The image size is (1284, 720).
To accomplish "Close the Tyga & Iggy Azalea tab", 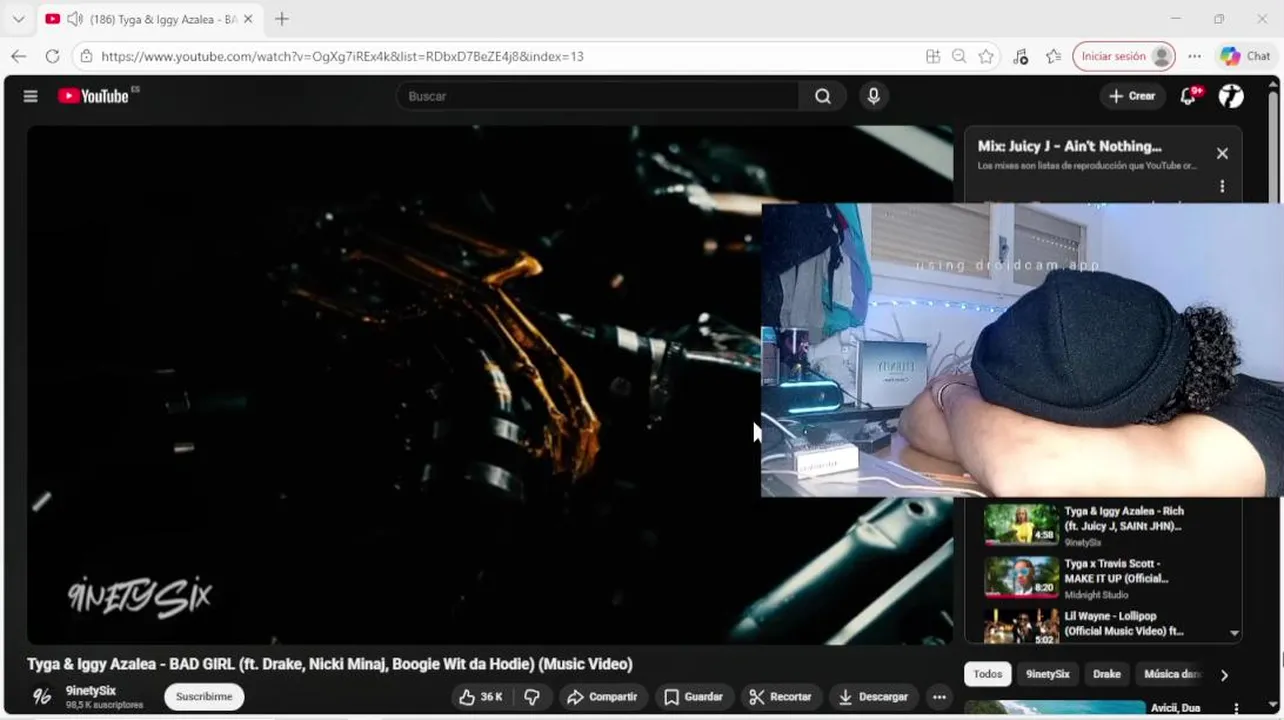I will 248,19.
